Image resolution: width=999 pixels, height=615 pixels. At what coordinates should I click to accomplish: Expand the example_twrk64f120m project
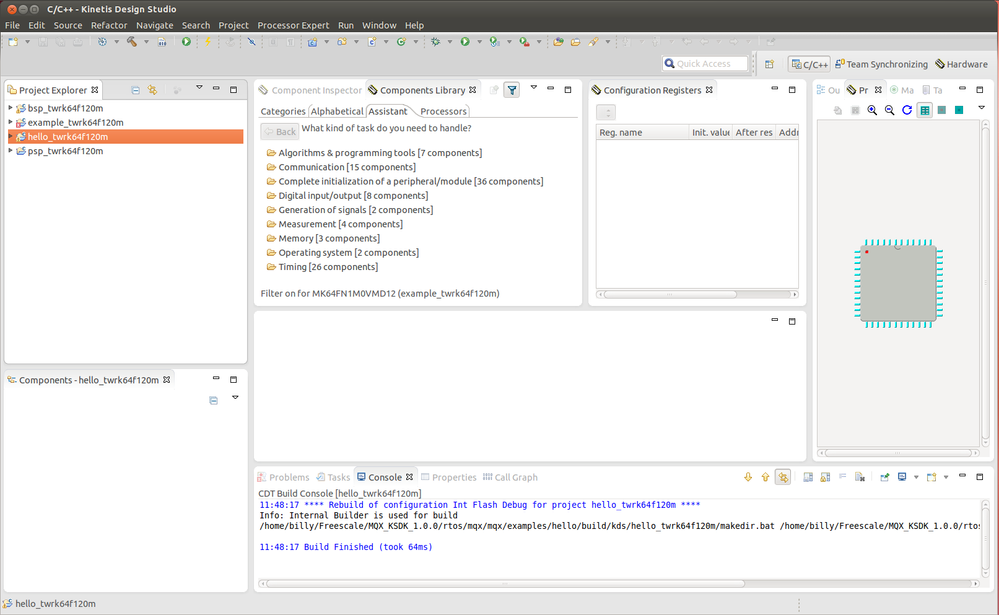10,122
